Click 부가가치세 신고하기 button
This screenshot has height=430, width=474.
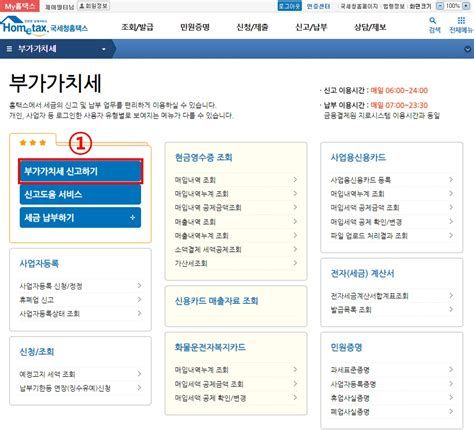[81, 171]
